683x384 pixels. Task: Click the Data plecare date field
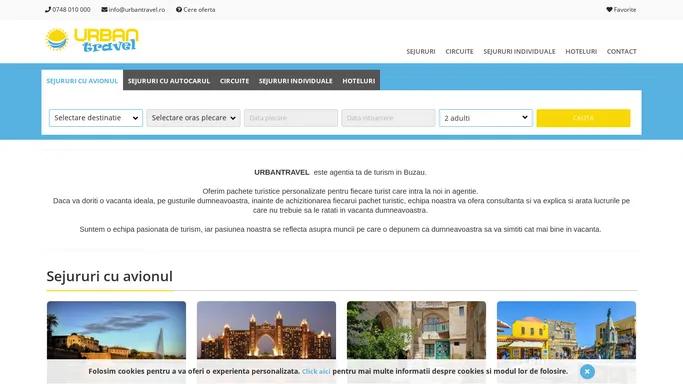click(291, 118)
